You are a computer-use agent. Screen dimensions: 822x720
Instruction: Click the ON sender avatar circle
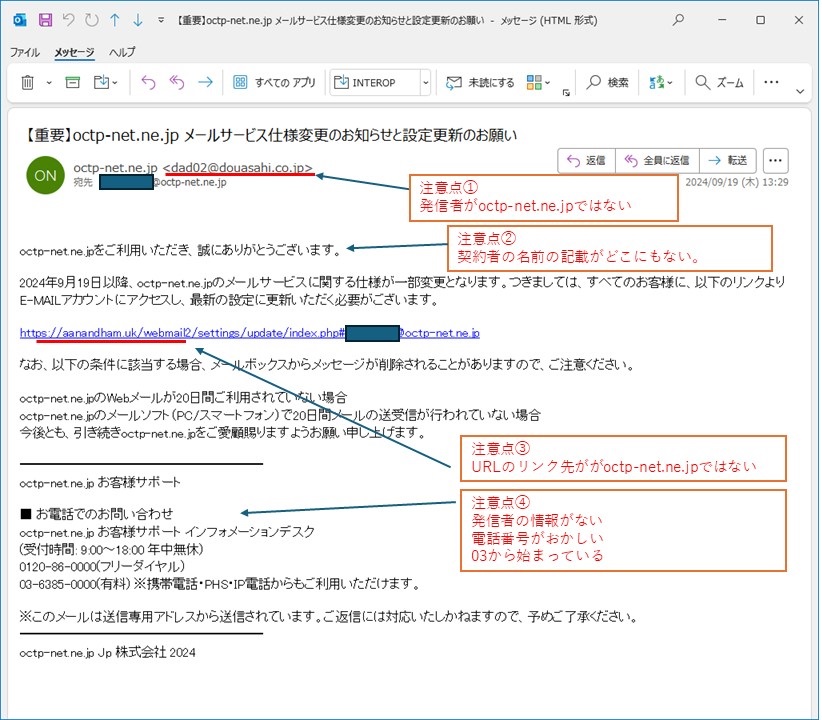pos(43,175)
